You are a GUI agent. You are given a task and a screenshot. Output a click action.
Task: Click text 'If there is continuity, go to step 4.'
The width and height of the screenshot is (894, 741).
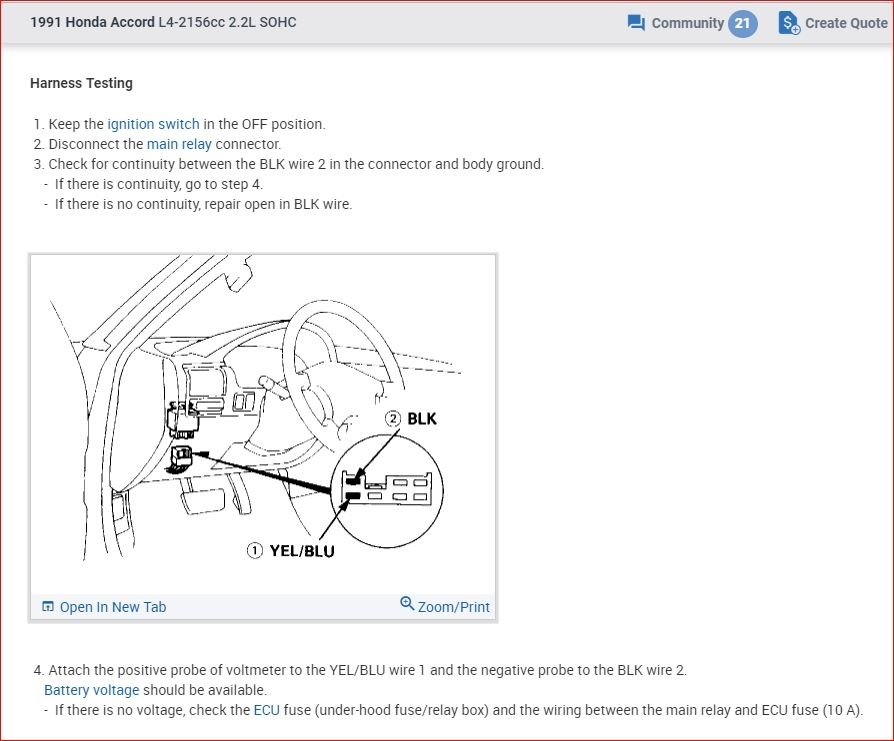coord(159,184)
